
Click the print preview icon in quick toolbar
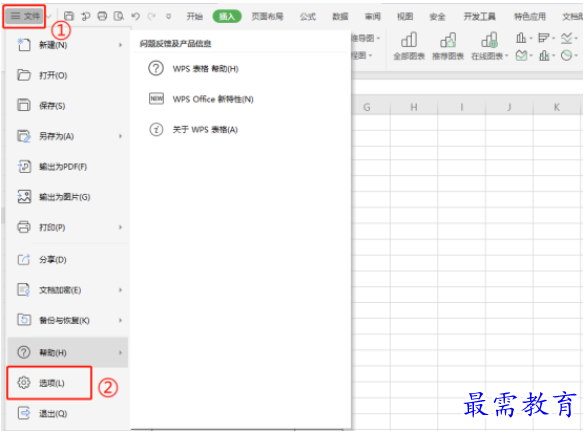[x=119, y=16]
